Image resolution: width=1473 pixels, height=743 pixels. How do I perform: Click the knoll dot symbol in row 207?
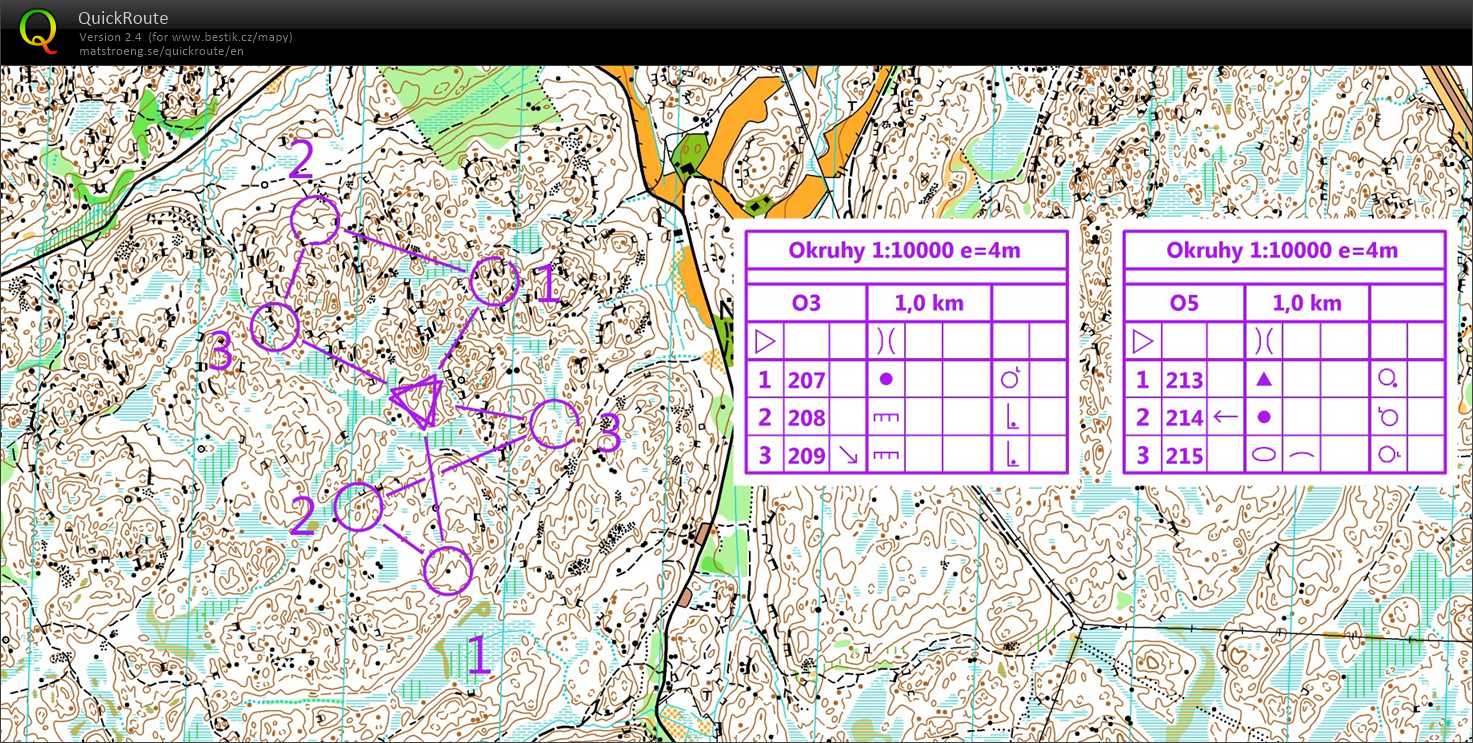click(885, 380)
